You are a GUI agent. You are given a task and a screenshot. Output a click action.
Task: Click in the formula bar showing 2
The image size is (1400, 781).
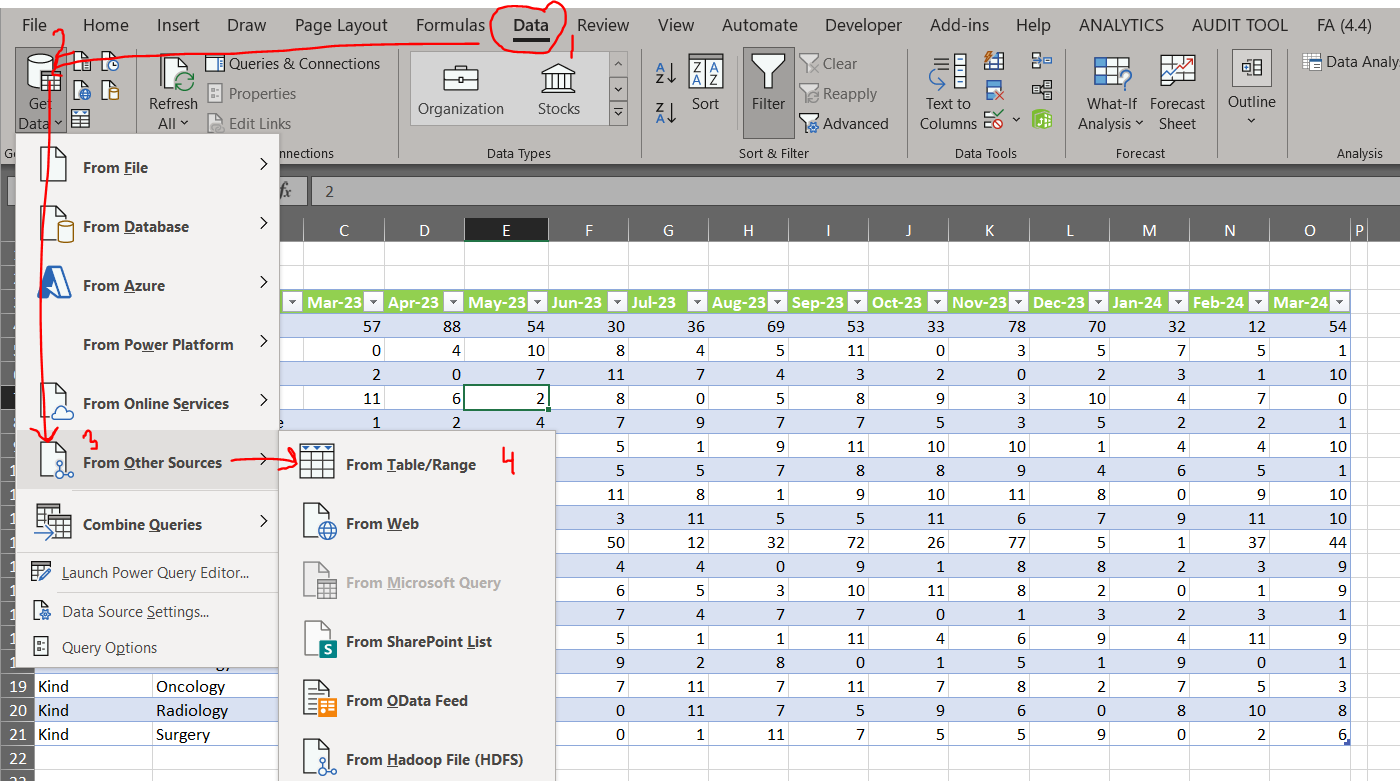coord(855,191)
